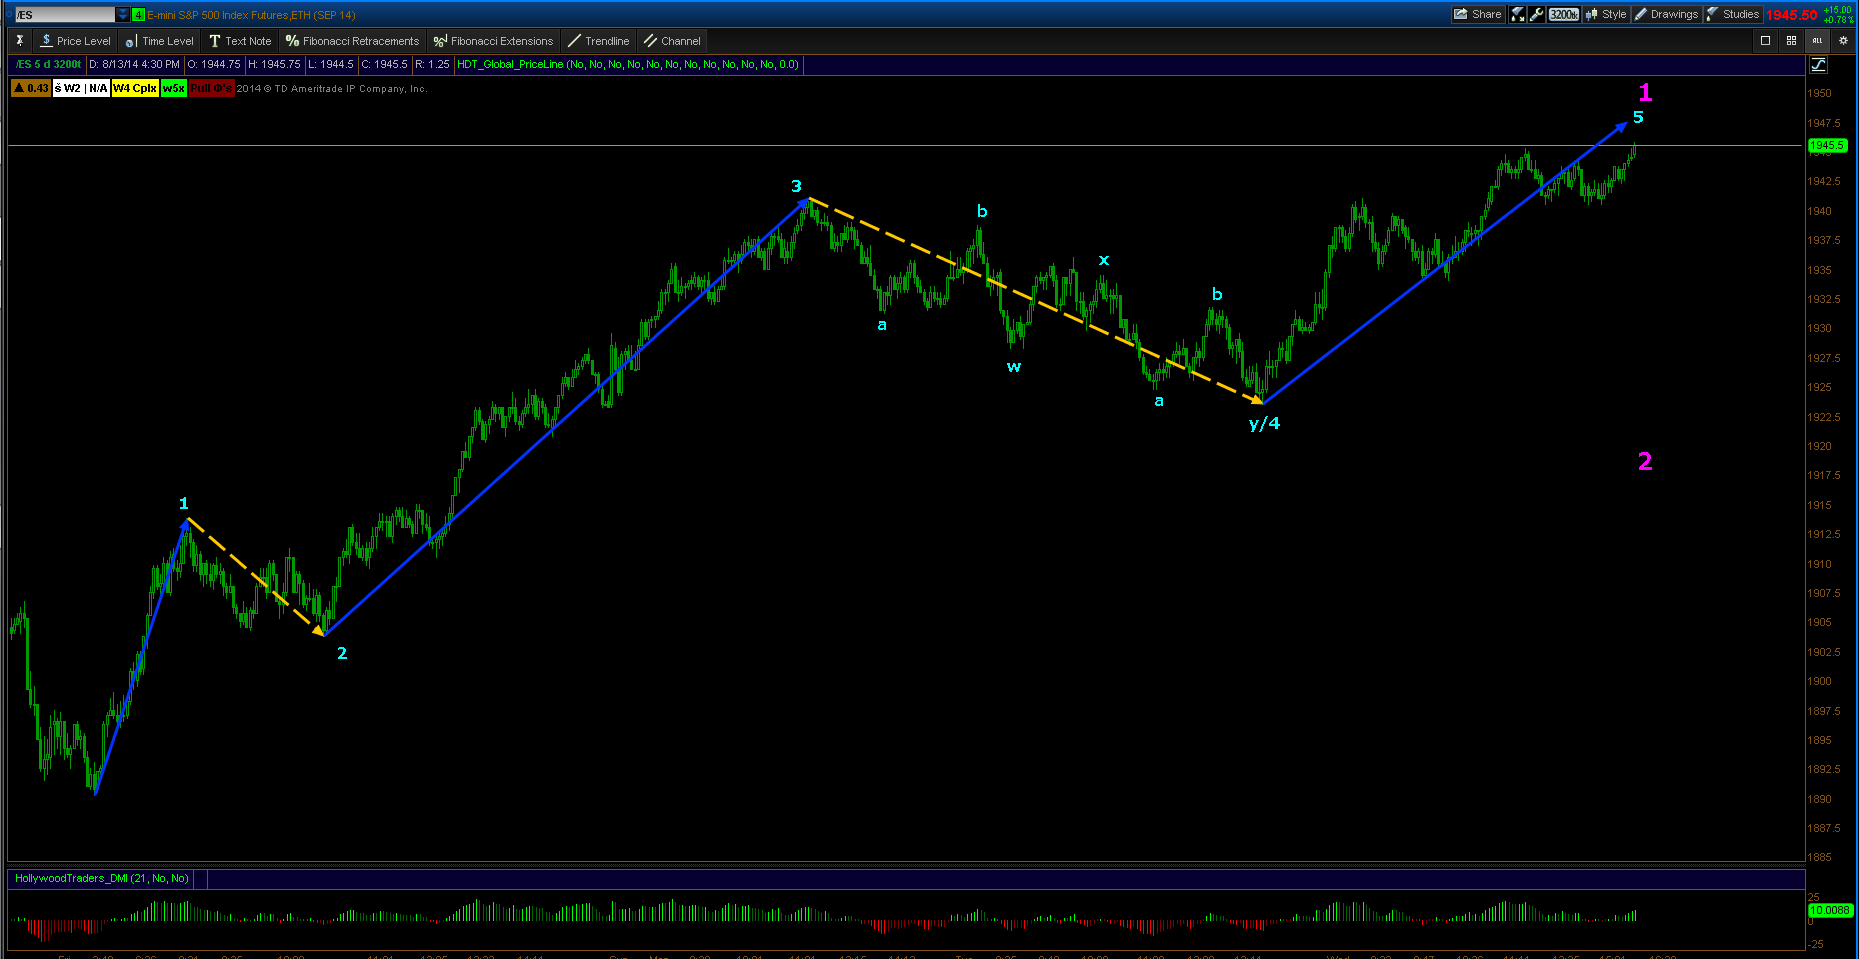Open the Share menu
The height and width of the screenshot is (959, 1859).
click(x=1478, y=14)
